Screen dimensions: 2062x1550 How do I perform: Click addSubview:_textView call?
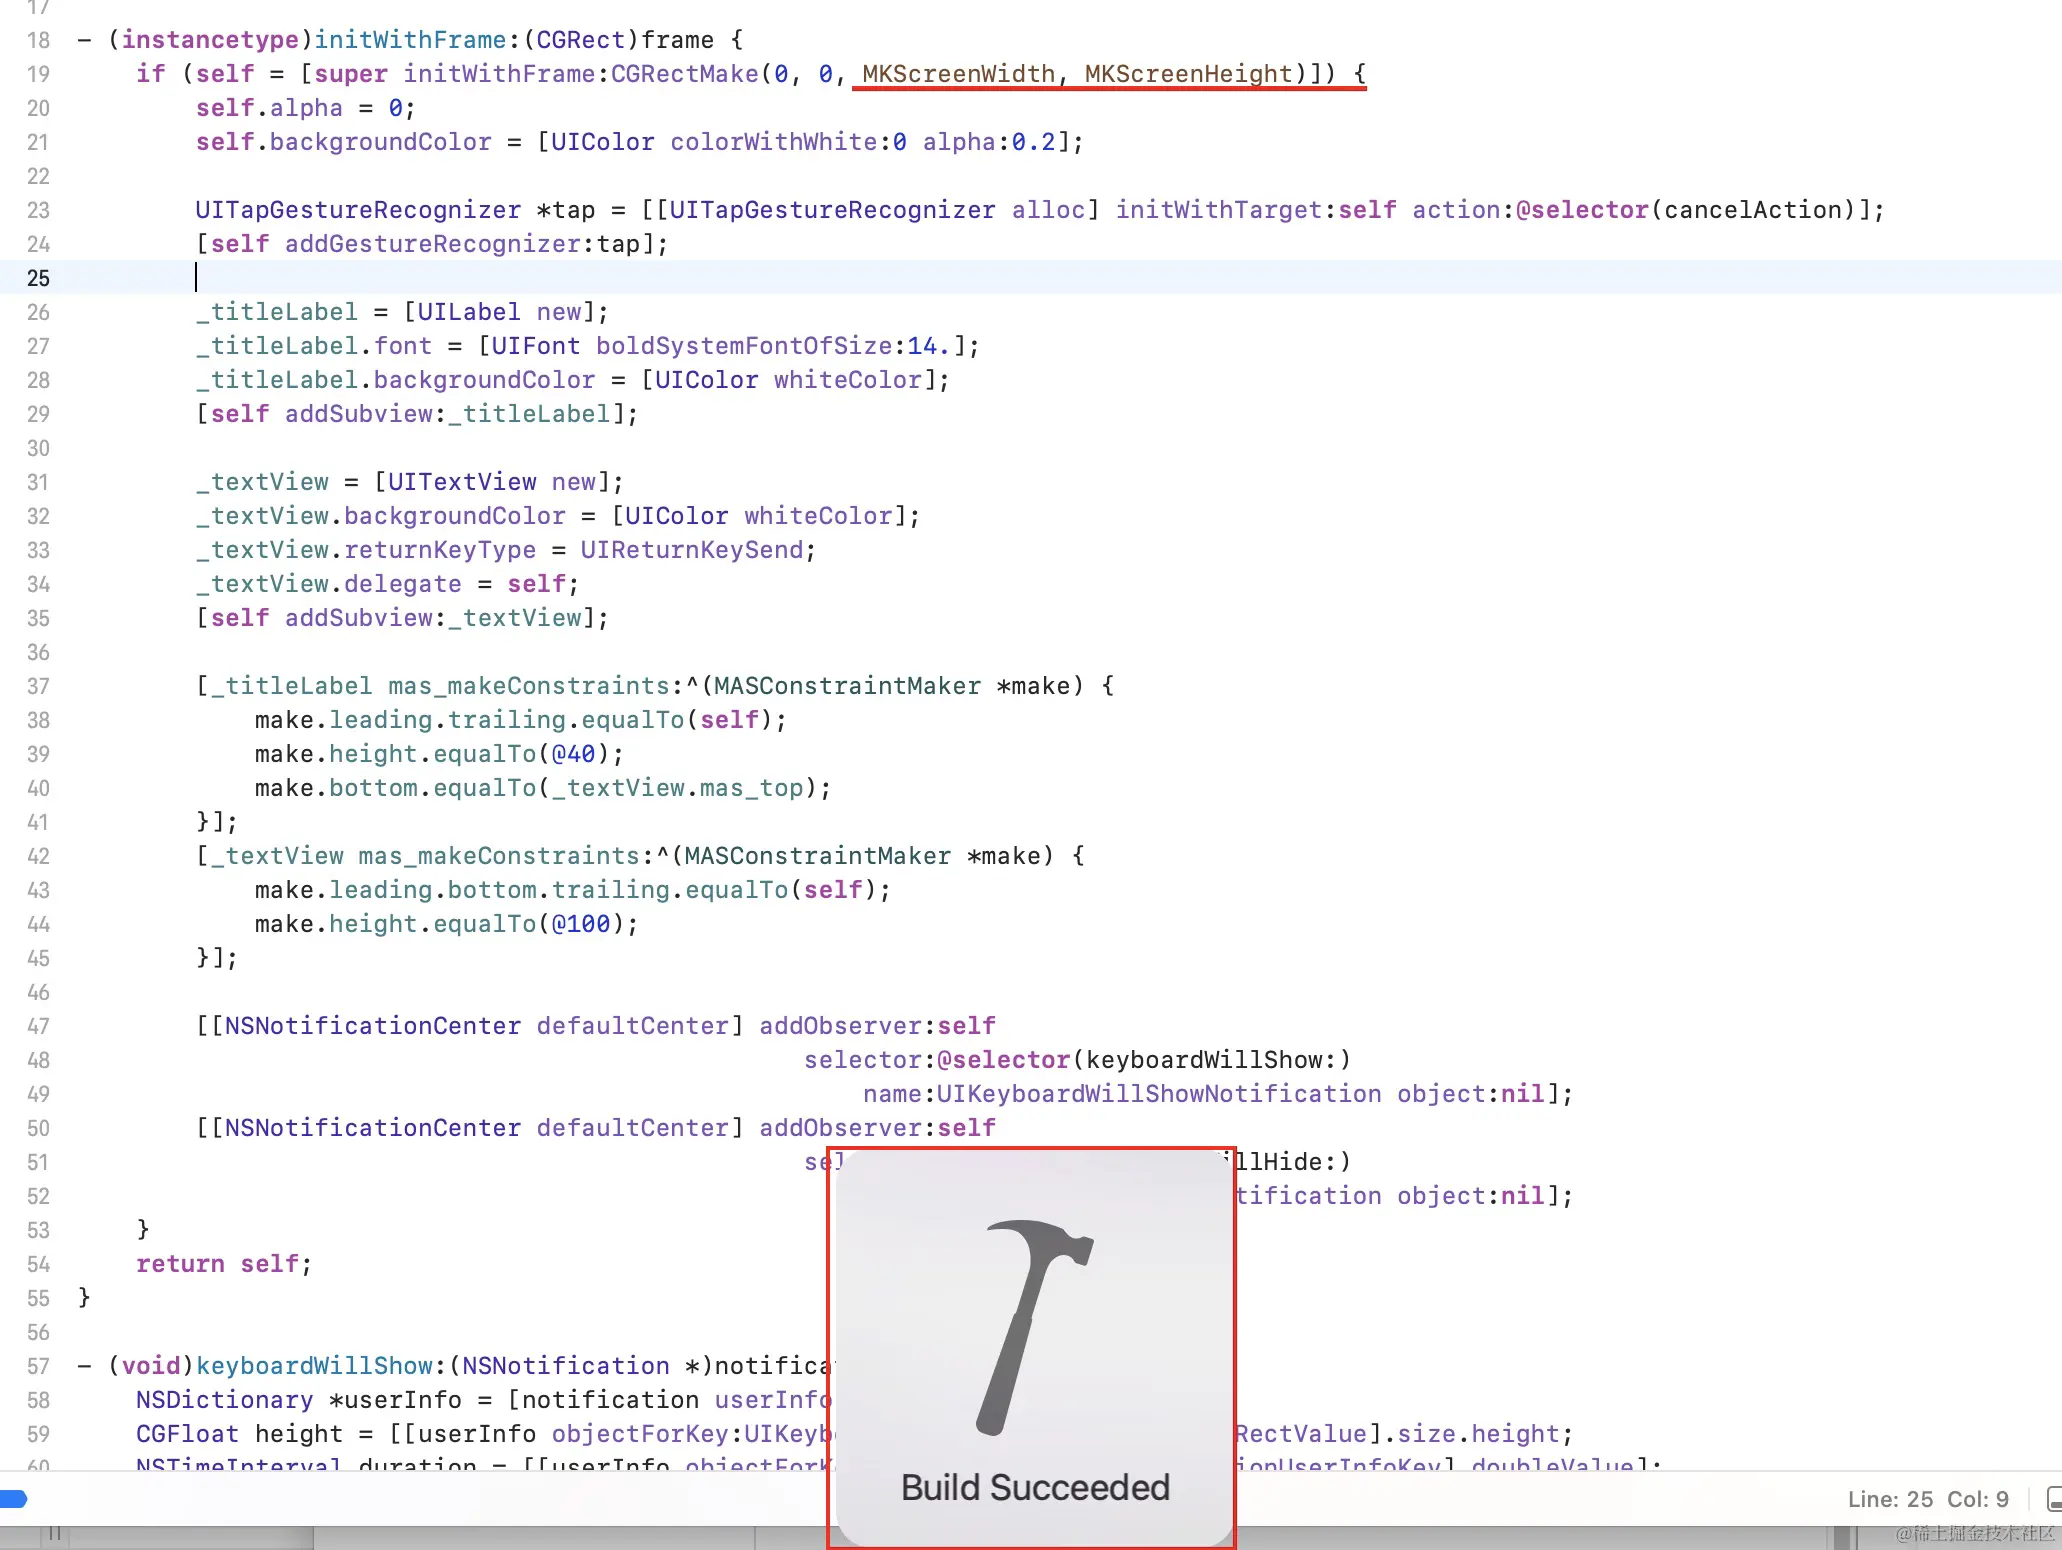coord(432,618)
